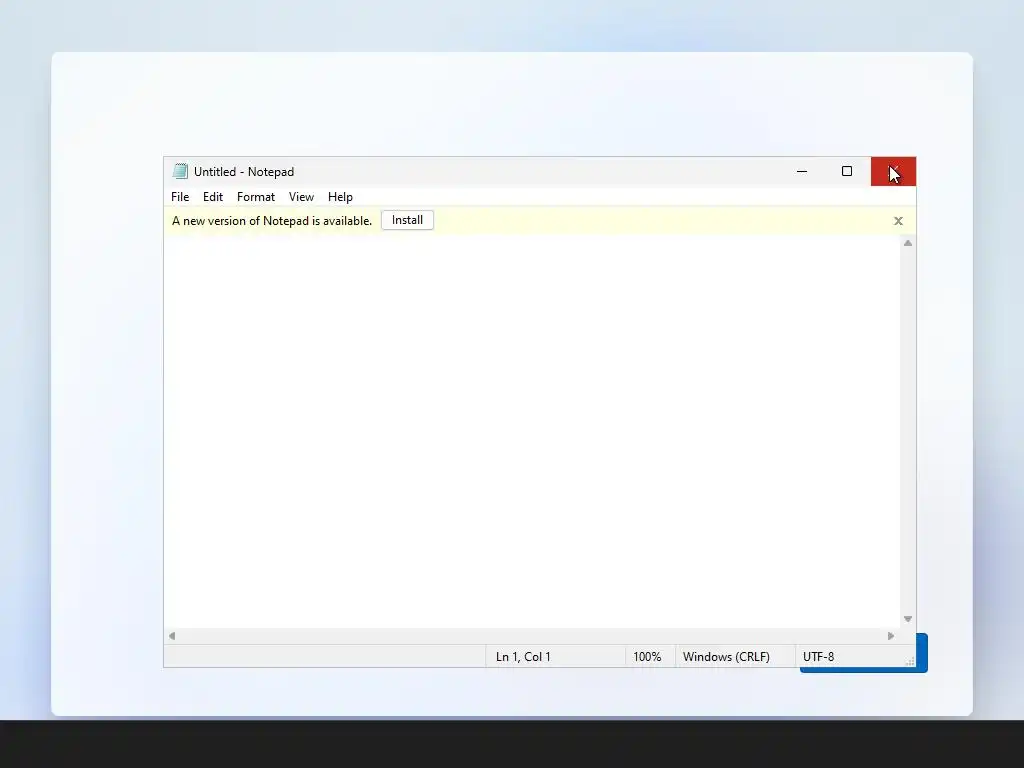The height and width of the screenshot is (768, 1024).
Task: Click the vertical scrollbar down arrow
Action: click(x=908, y=619)
